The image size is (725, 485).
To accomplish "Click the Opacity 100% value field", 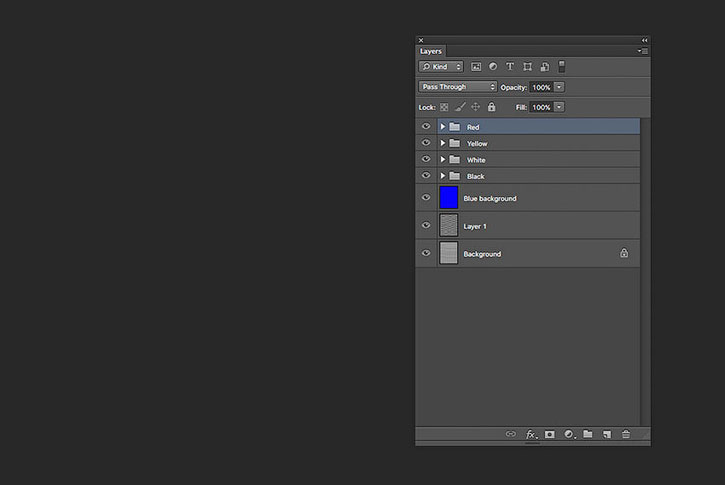I will [541, 87].
